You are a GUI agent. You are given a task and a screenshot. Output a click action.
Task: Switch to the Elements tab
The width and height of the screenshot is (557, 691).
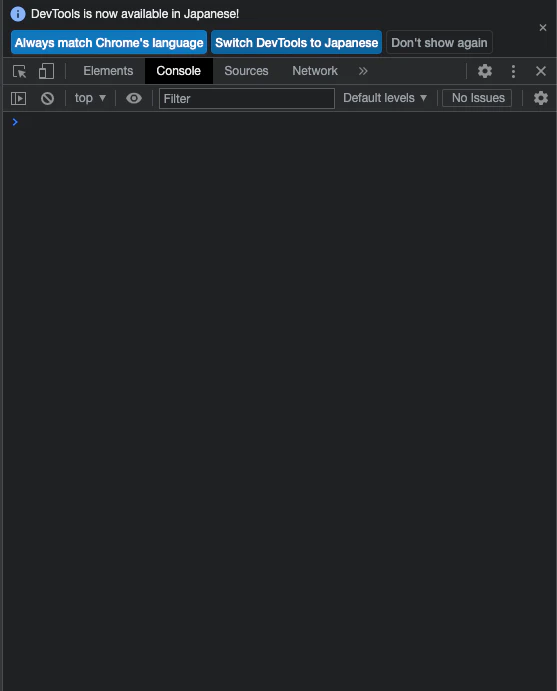pyautogui.click(x=108, y=71)
